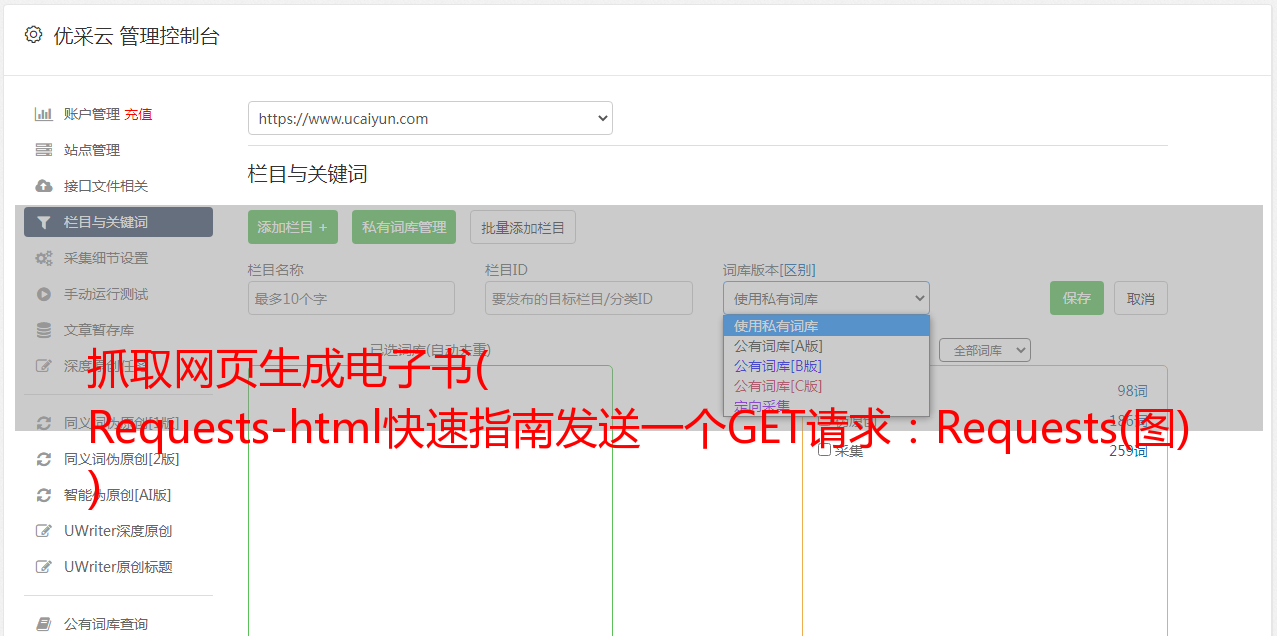Tick the 采集 checkbox
1277x636 pixels.
[825, 450]
